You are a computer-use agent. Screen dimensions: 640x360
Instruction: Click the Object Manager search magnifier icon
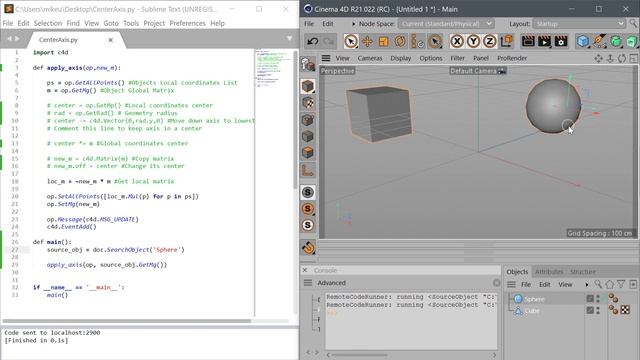pos(598,284)
